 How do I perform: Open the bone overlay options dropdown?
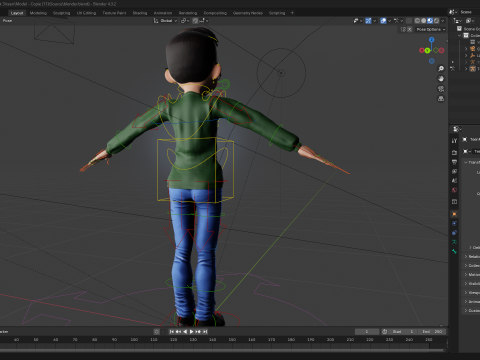click(398, 21)
